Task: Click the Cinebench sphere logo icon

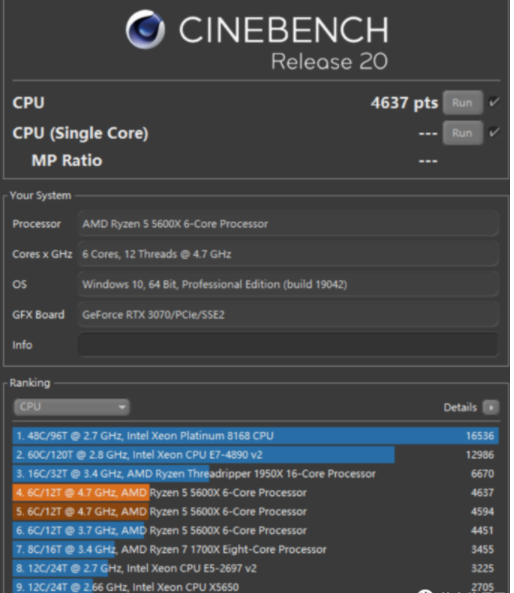Action: (x=145, y=29)
